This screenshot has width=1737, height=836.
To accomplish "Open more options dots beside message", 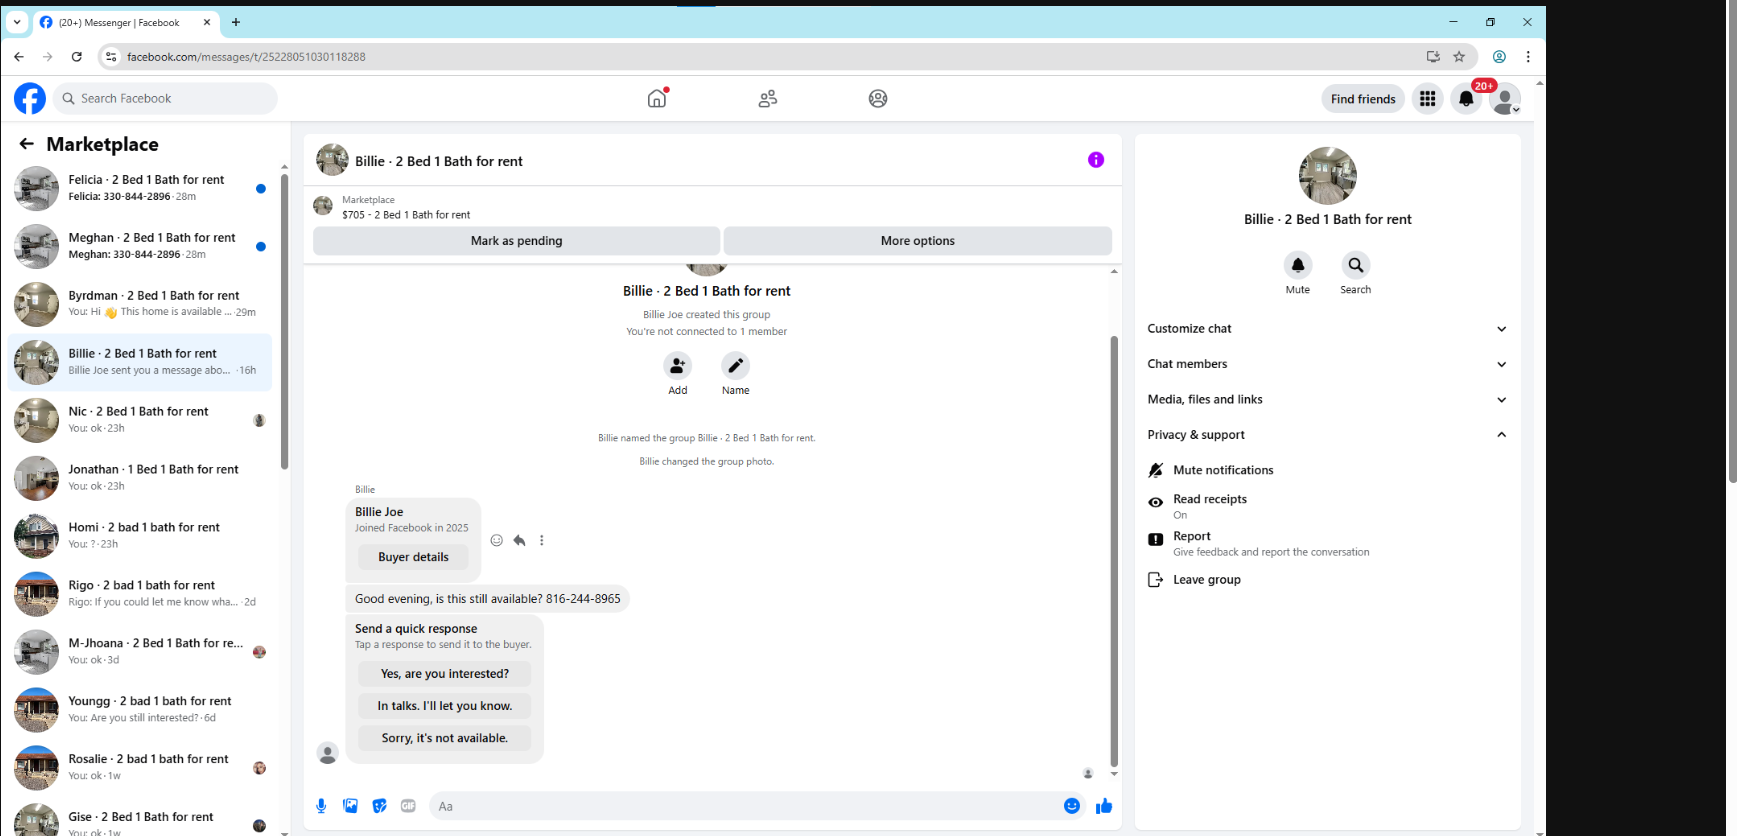I will click(542, 540).
